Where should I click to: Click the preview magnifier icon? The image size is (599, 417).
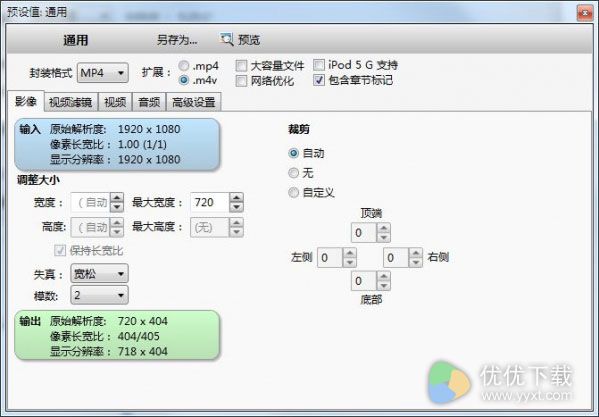[x=226, y=39]
